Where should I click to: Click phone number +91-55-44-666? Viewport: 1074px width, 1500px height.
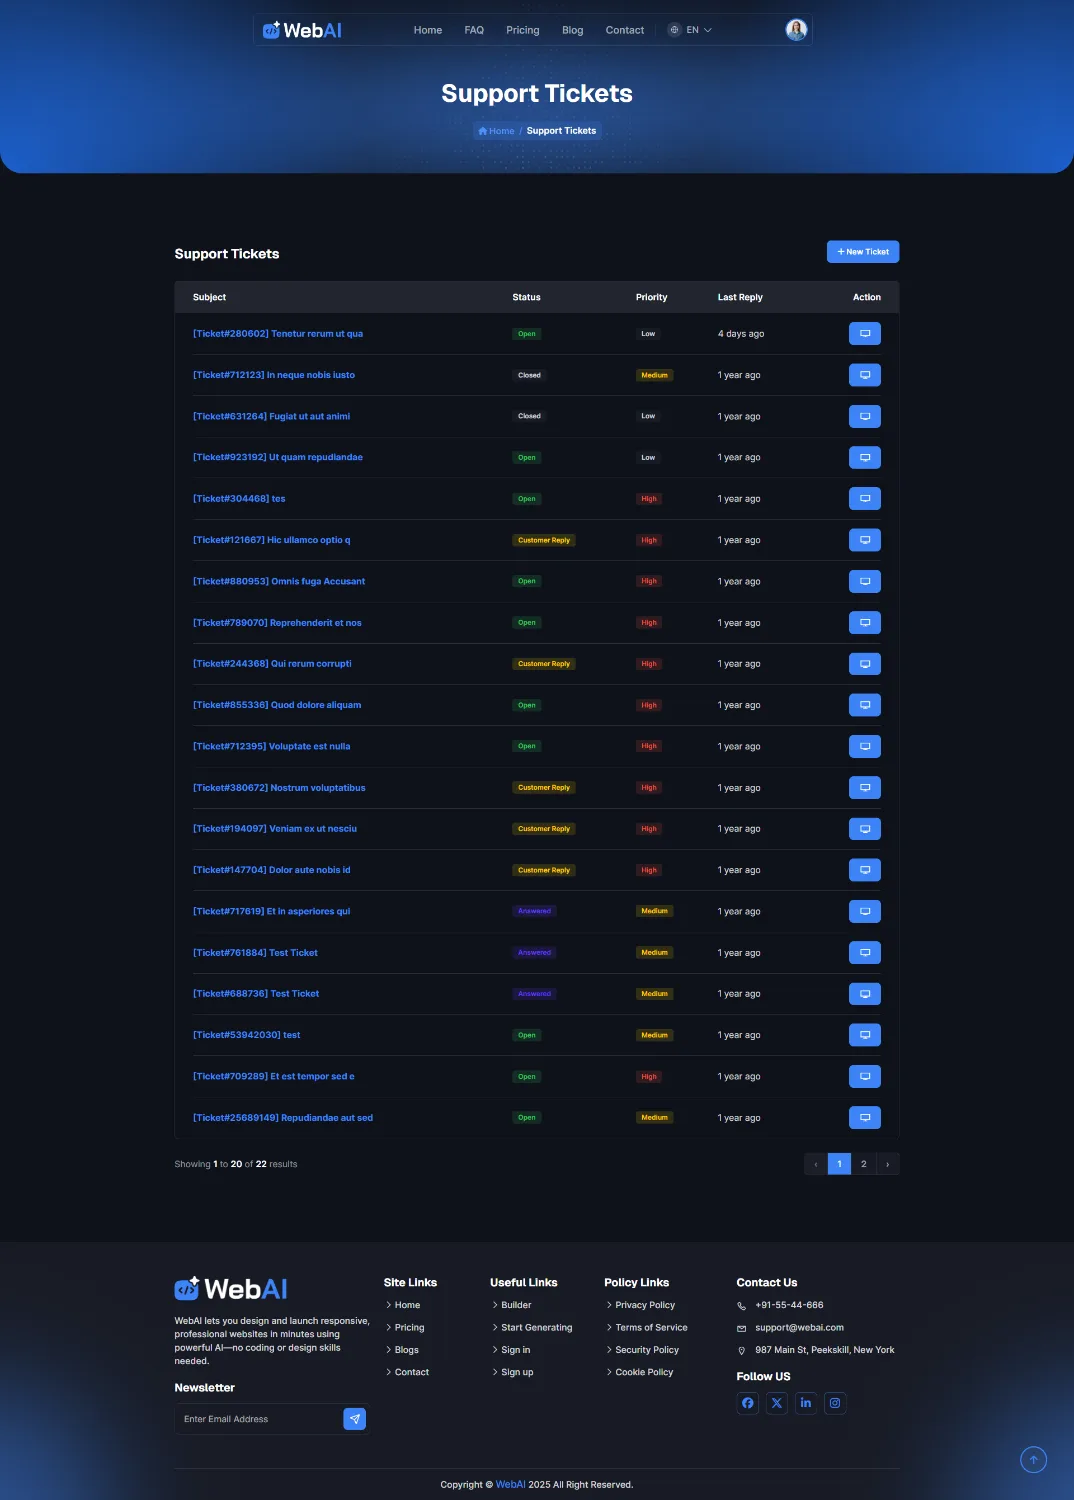pos(789,1305)
